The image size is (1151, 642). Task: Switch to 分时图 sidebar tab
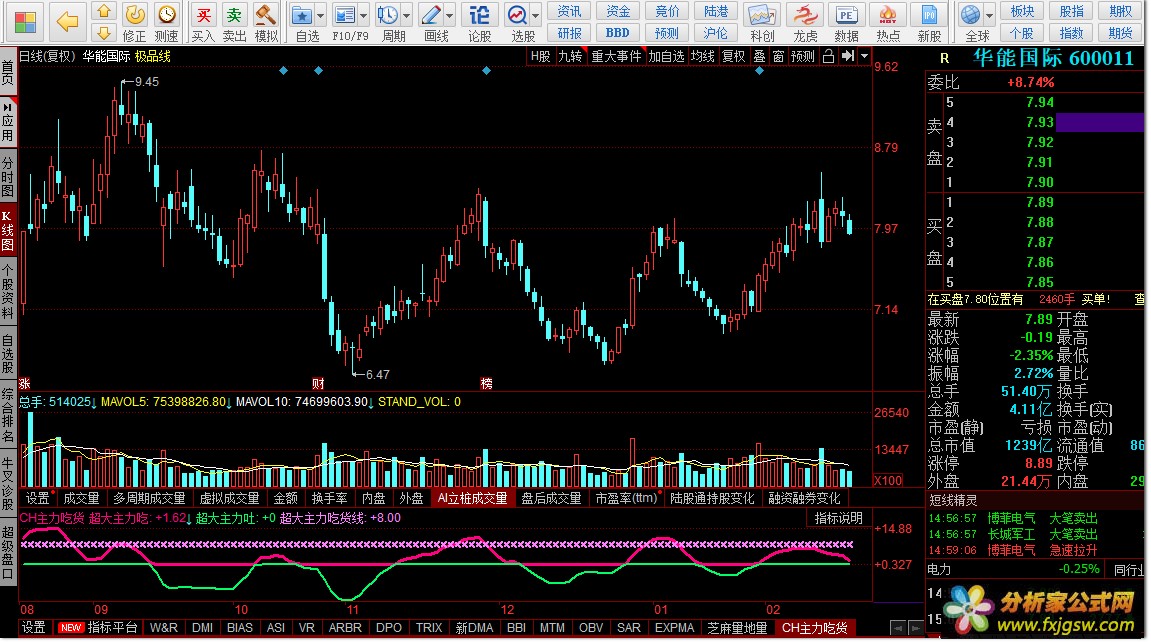coord(7,177)
